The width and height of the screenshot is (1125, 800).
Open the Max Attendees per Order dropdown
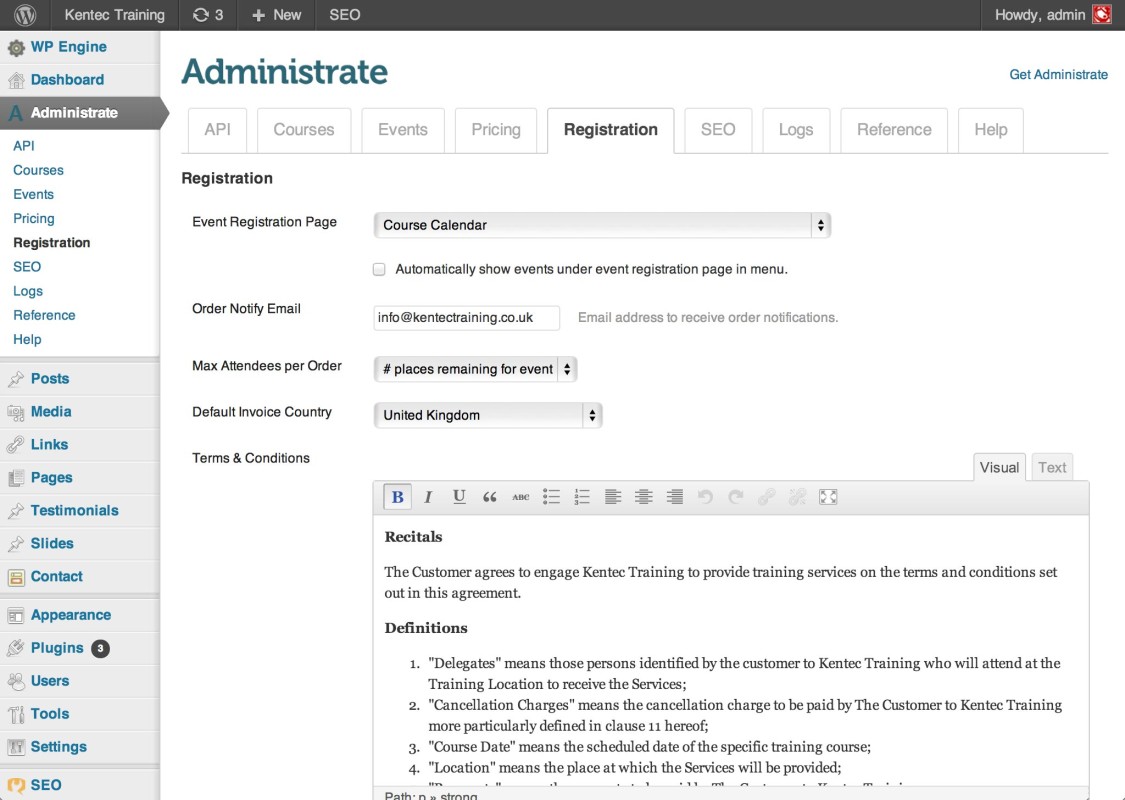tap(475, 370)
